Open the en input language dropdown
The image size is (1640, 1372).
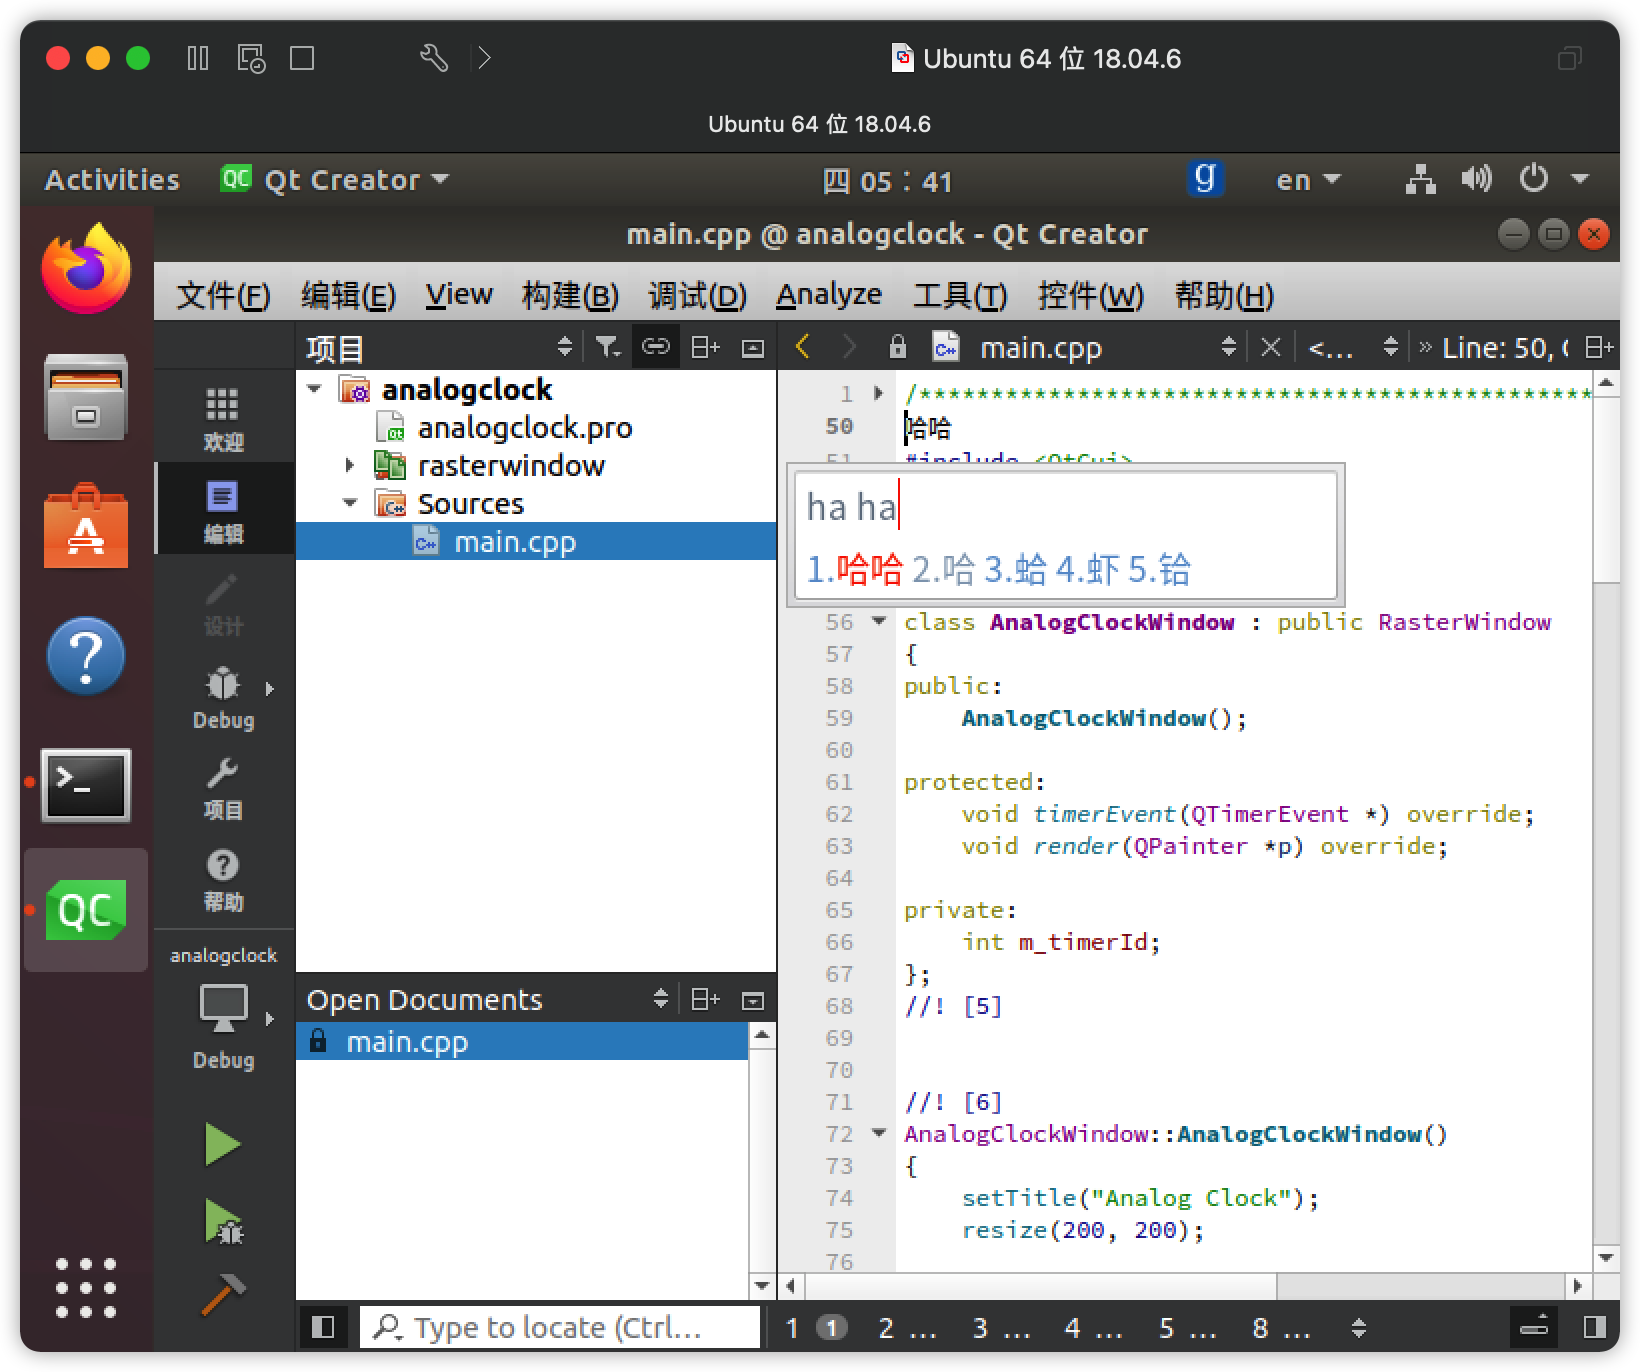coord(1308,180)
